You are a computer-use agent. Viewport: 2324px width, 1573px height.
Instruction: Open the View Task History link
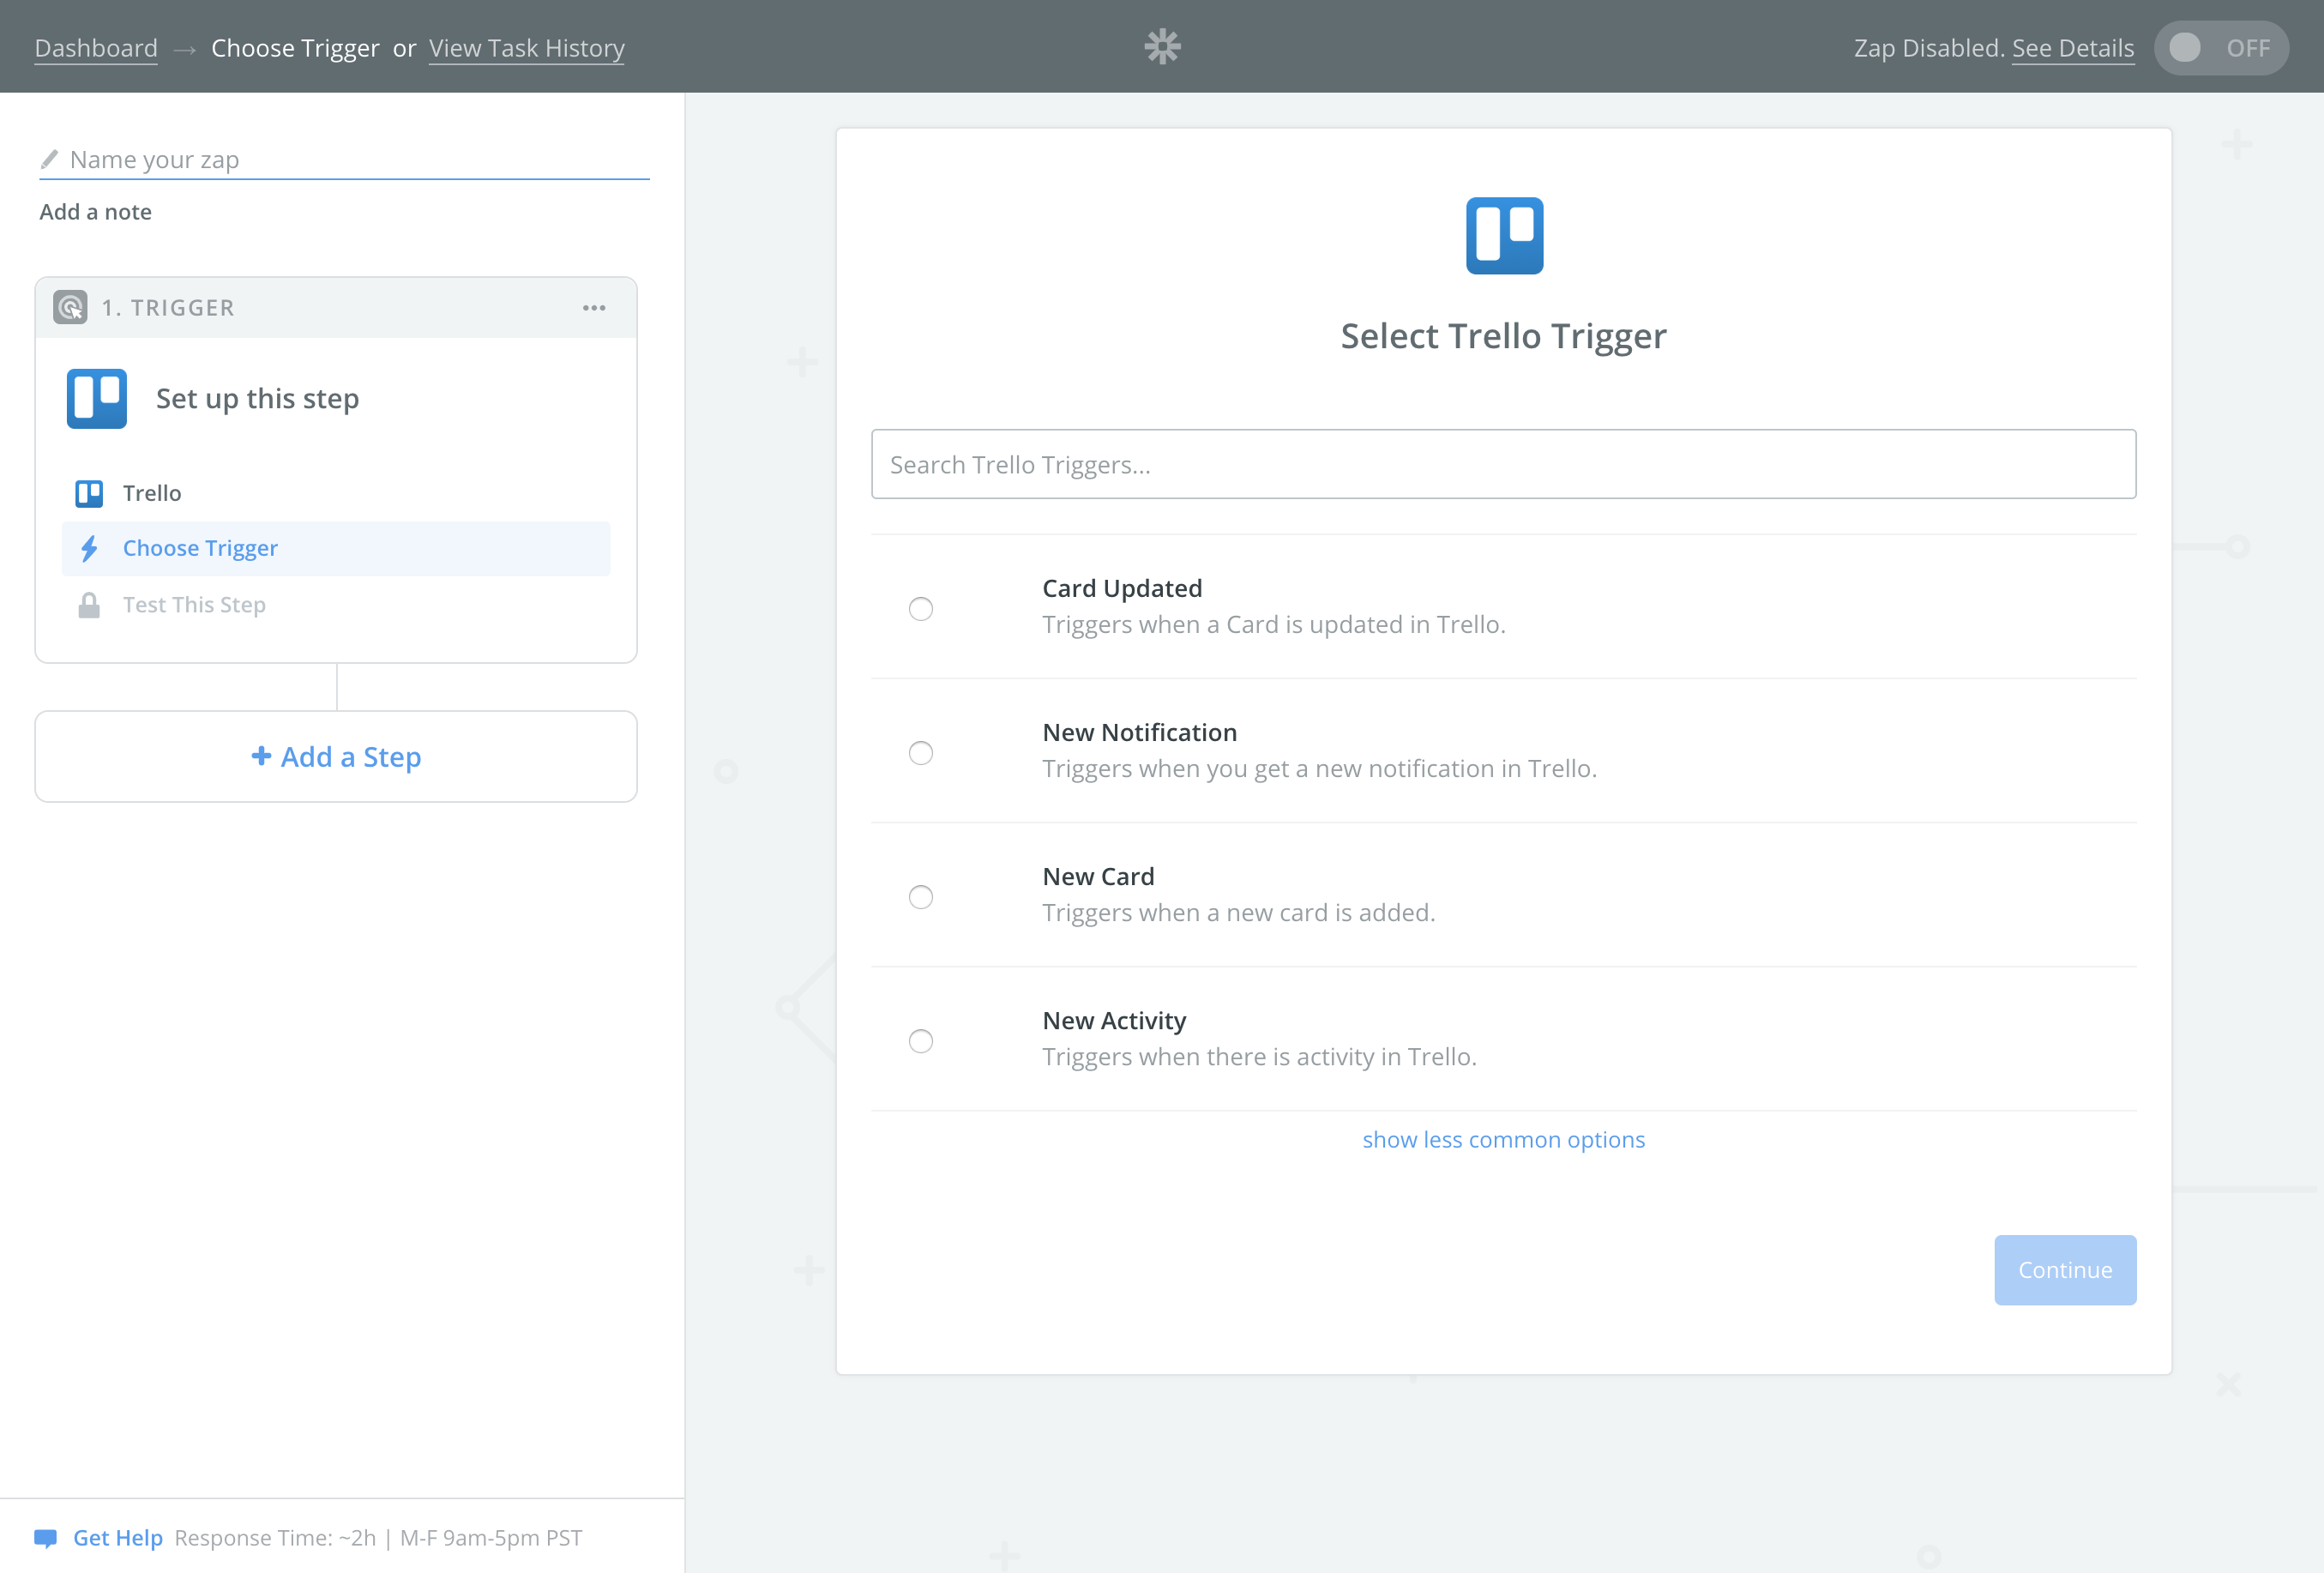(526, 48)
